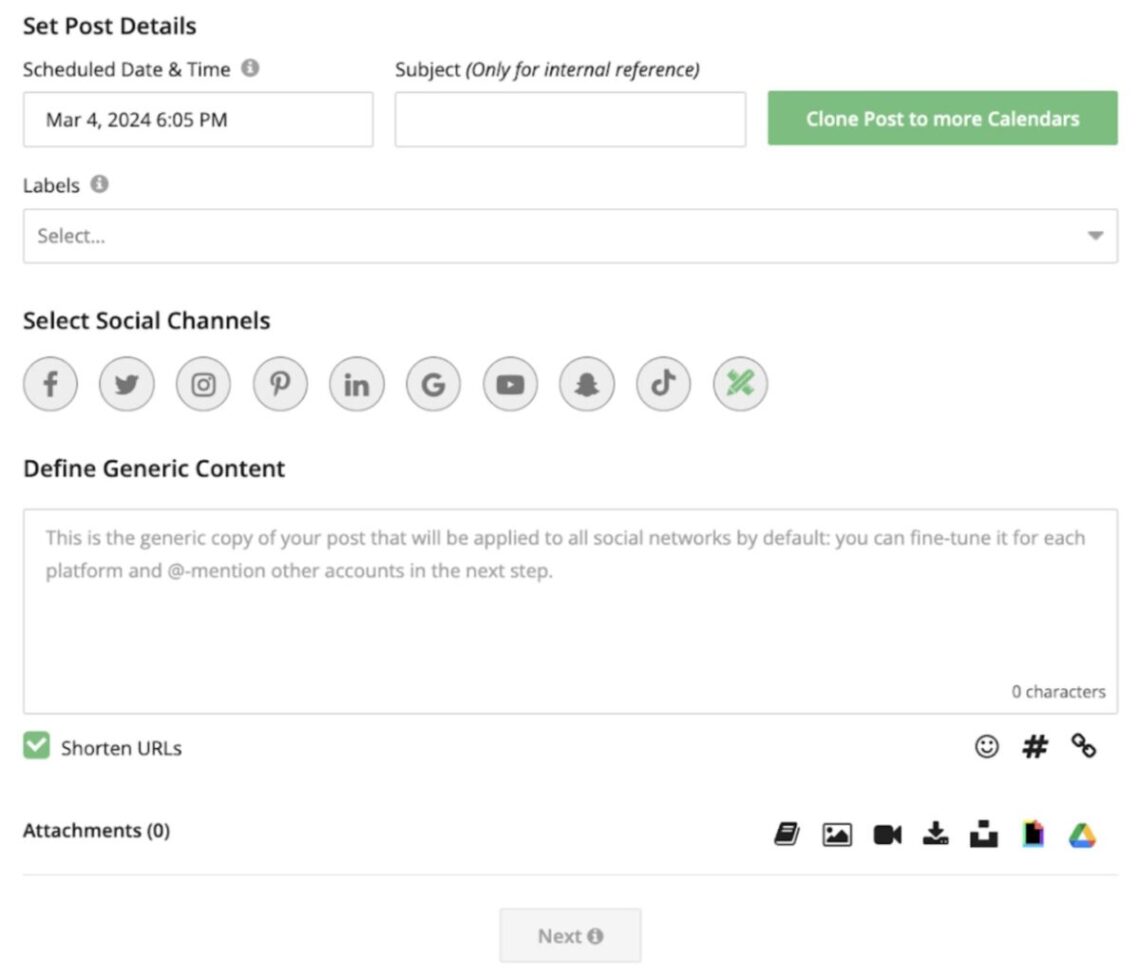Switch to the Snapchat channel

pyautogui.click(x=586, y=383)
